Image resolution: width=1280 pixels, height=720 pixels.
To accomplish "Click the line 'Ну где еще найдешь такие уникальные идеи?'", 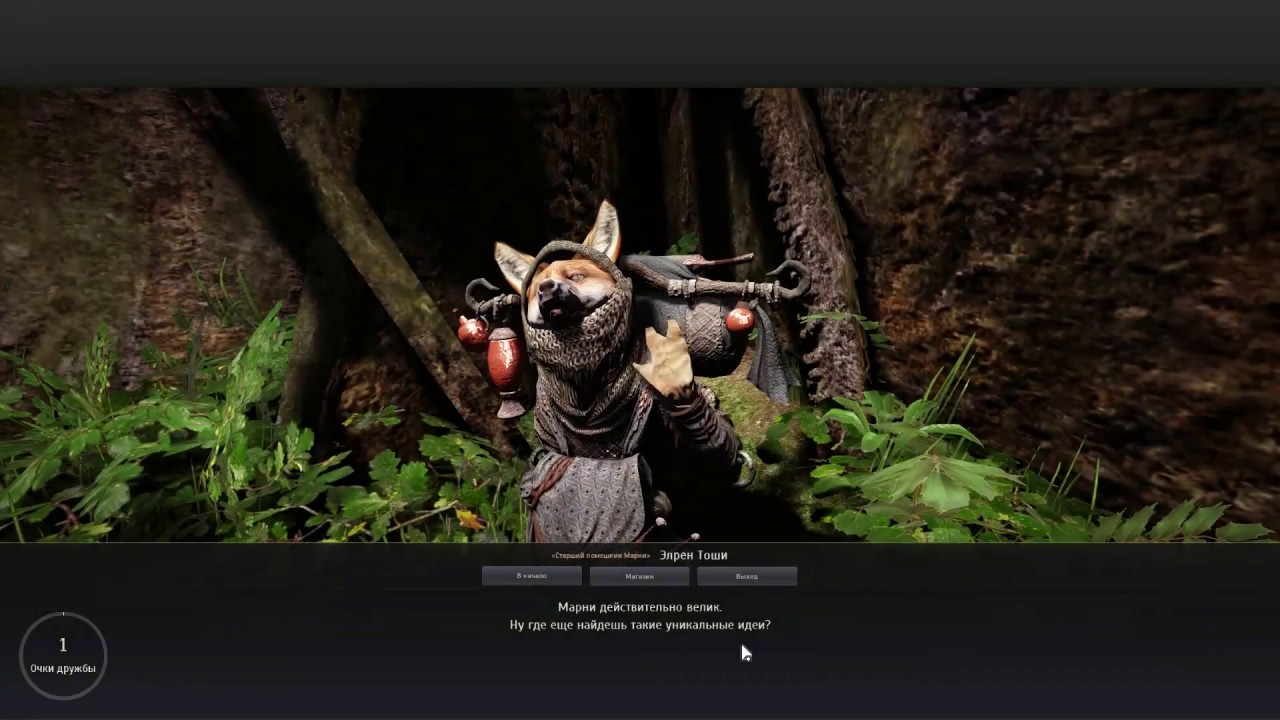I will click(x=640, y=625).
